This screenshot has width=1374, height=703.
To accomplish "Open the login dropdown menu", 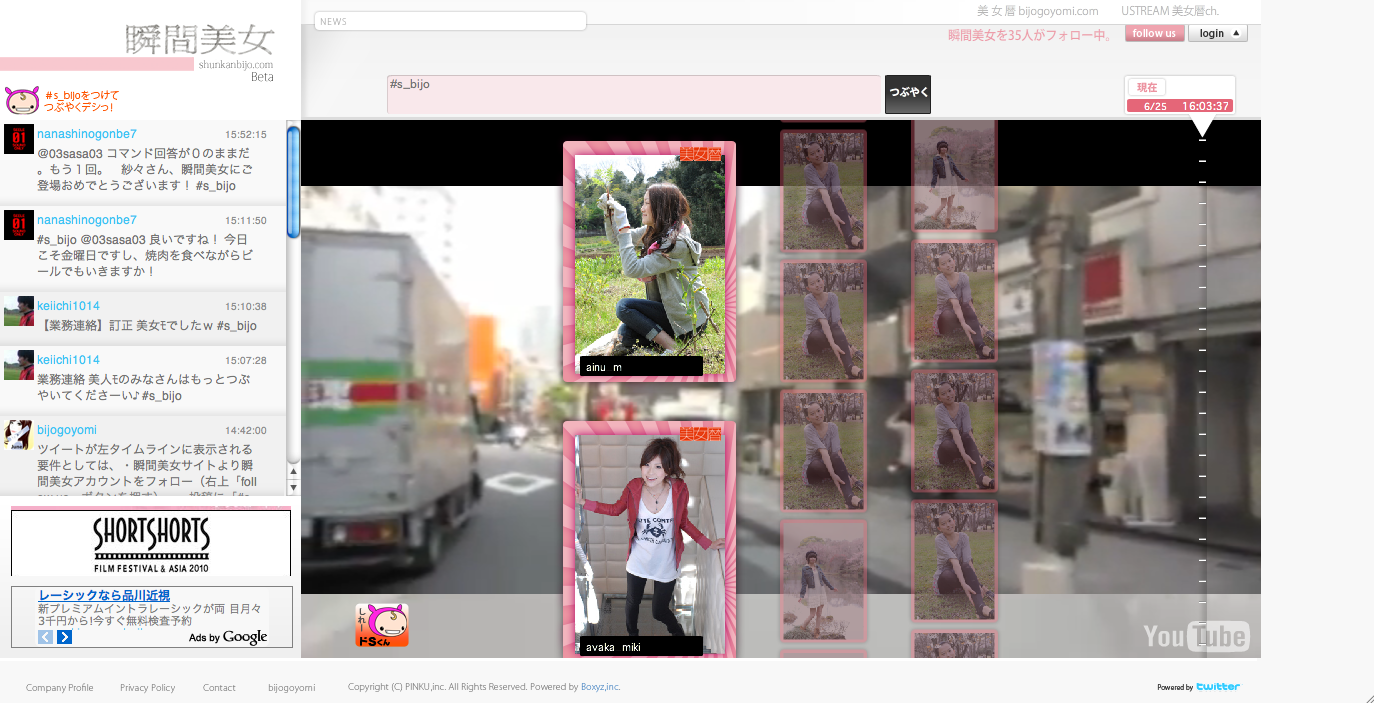I will (1217, 33).
